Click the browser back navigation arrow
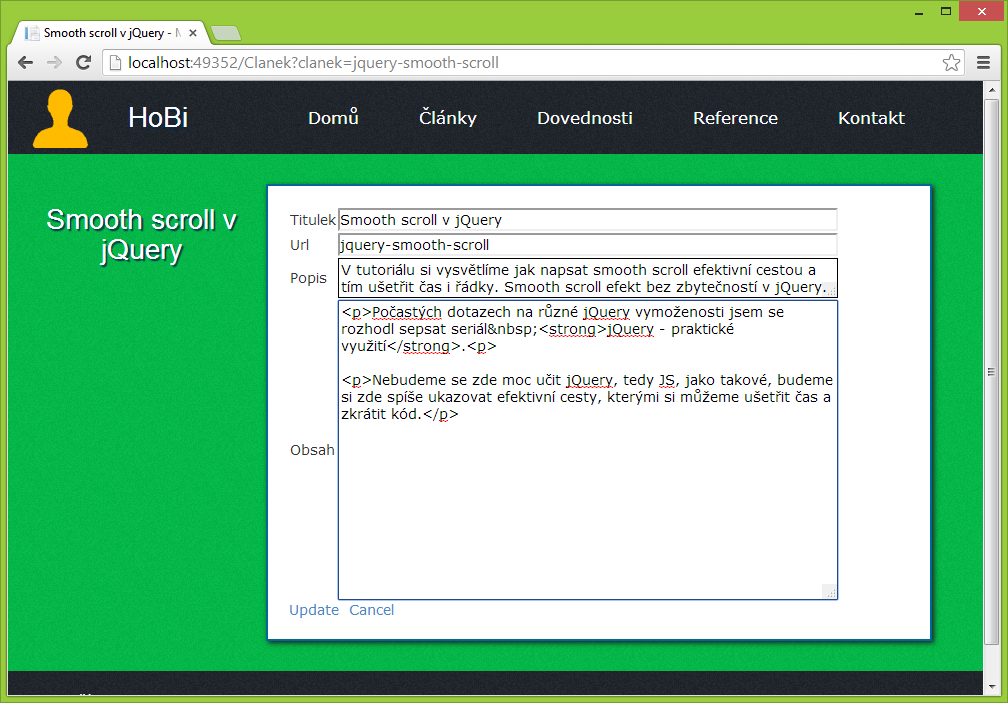 click(25, 61)
